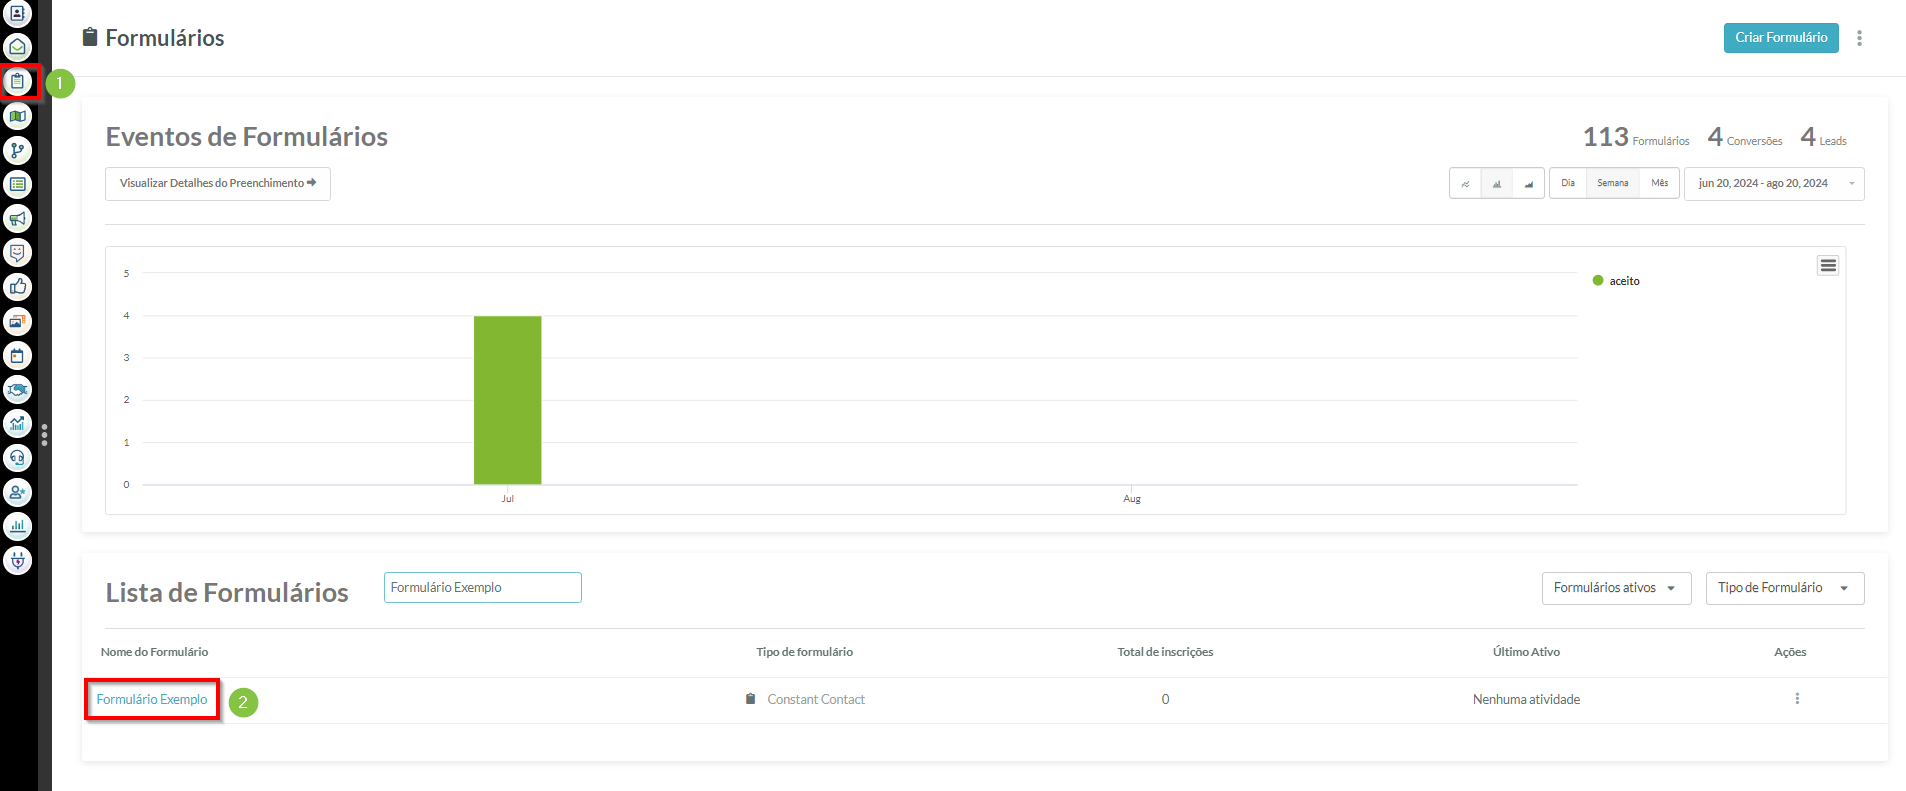Open the smiley chat bubble icon in the sidebar
Image resolution: width=1906 pixels, height=791 pixels.
pyautogui.click(x=17, y=252)
